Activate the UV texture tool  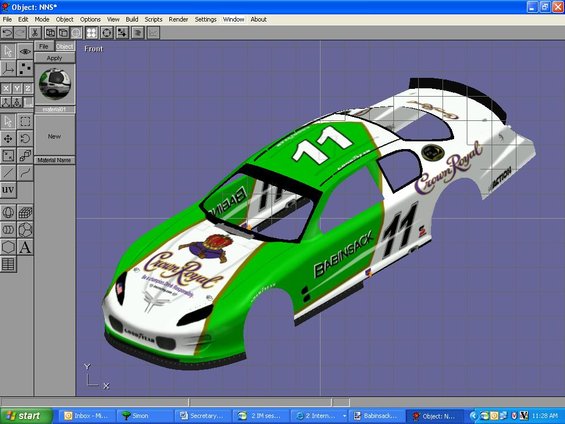point(8,190)
